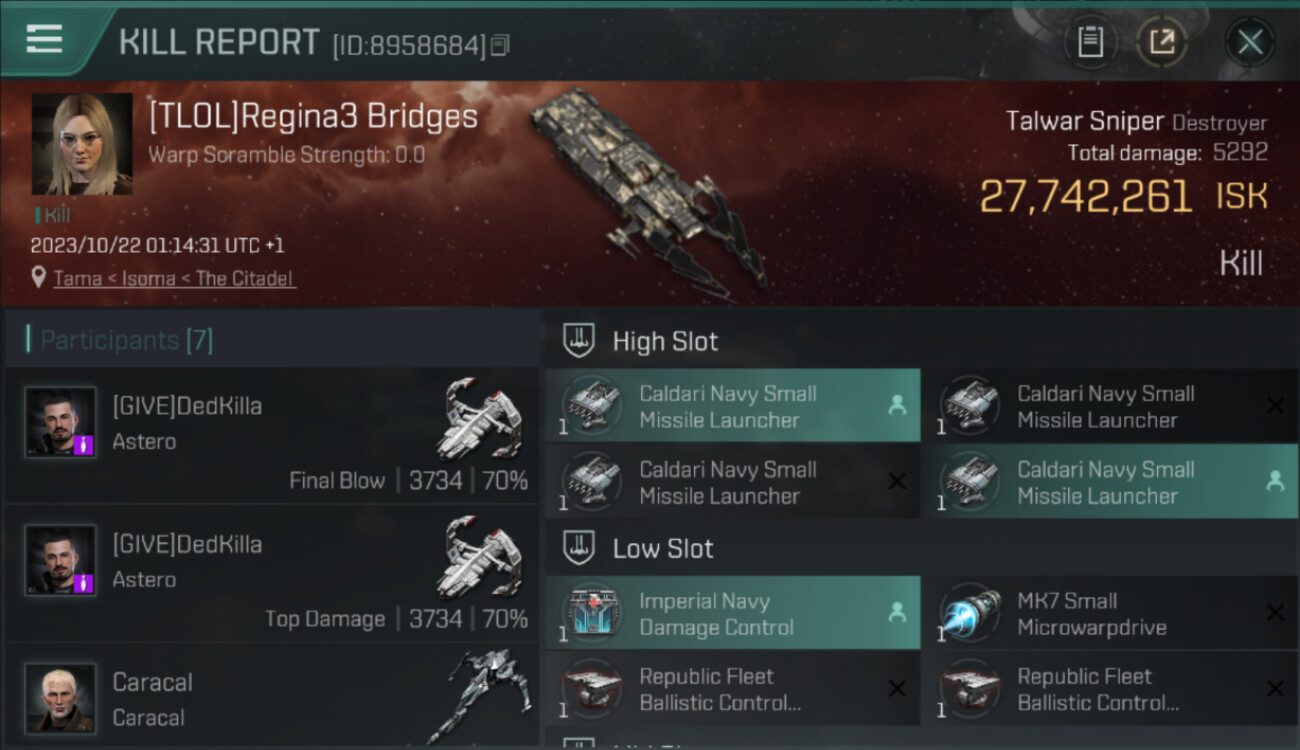The width and height of the screenshot is (1300, 750).
Task: View Regina3 Bridges pilot portrait
Action: [82, 144]
